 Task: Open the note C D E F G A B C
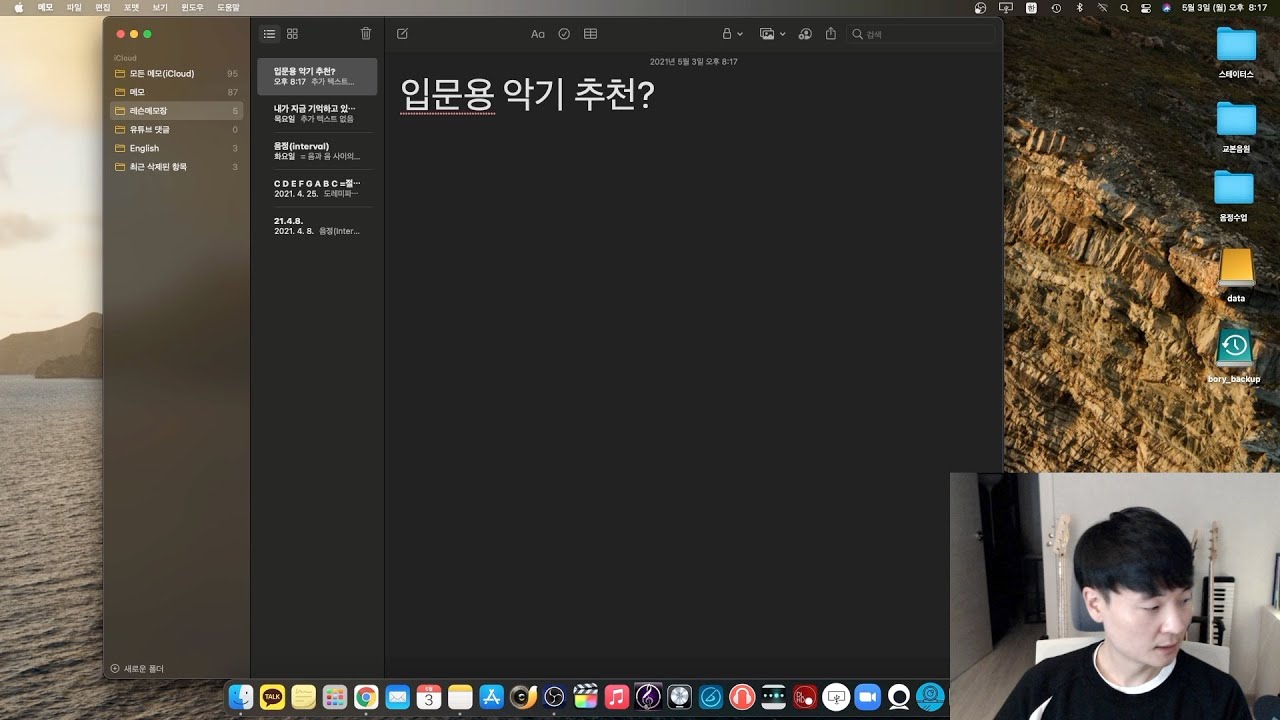coord(317,188)
